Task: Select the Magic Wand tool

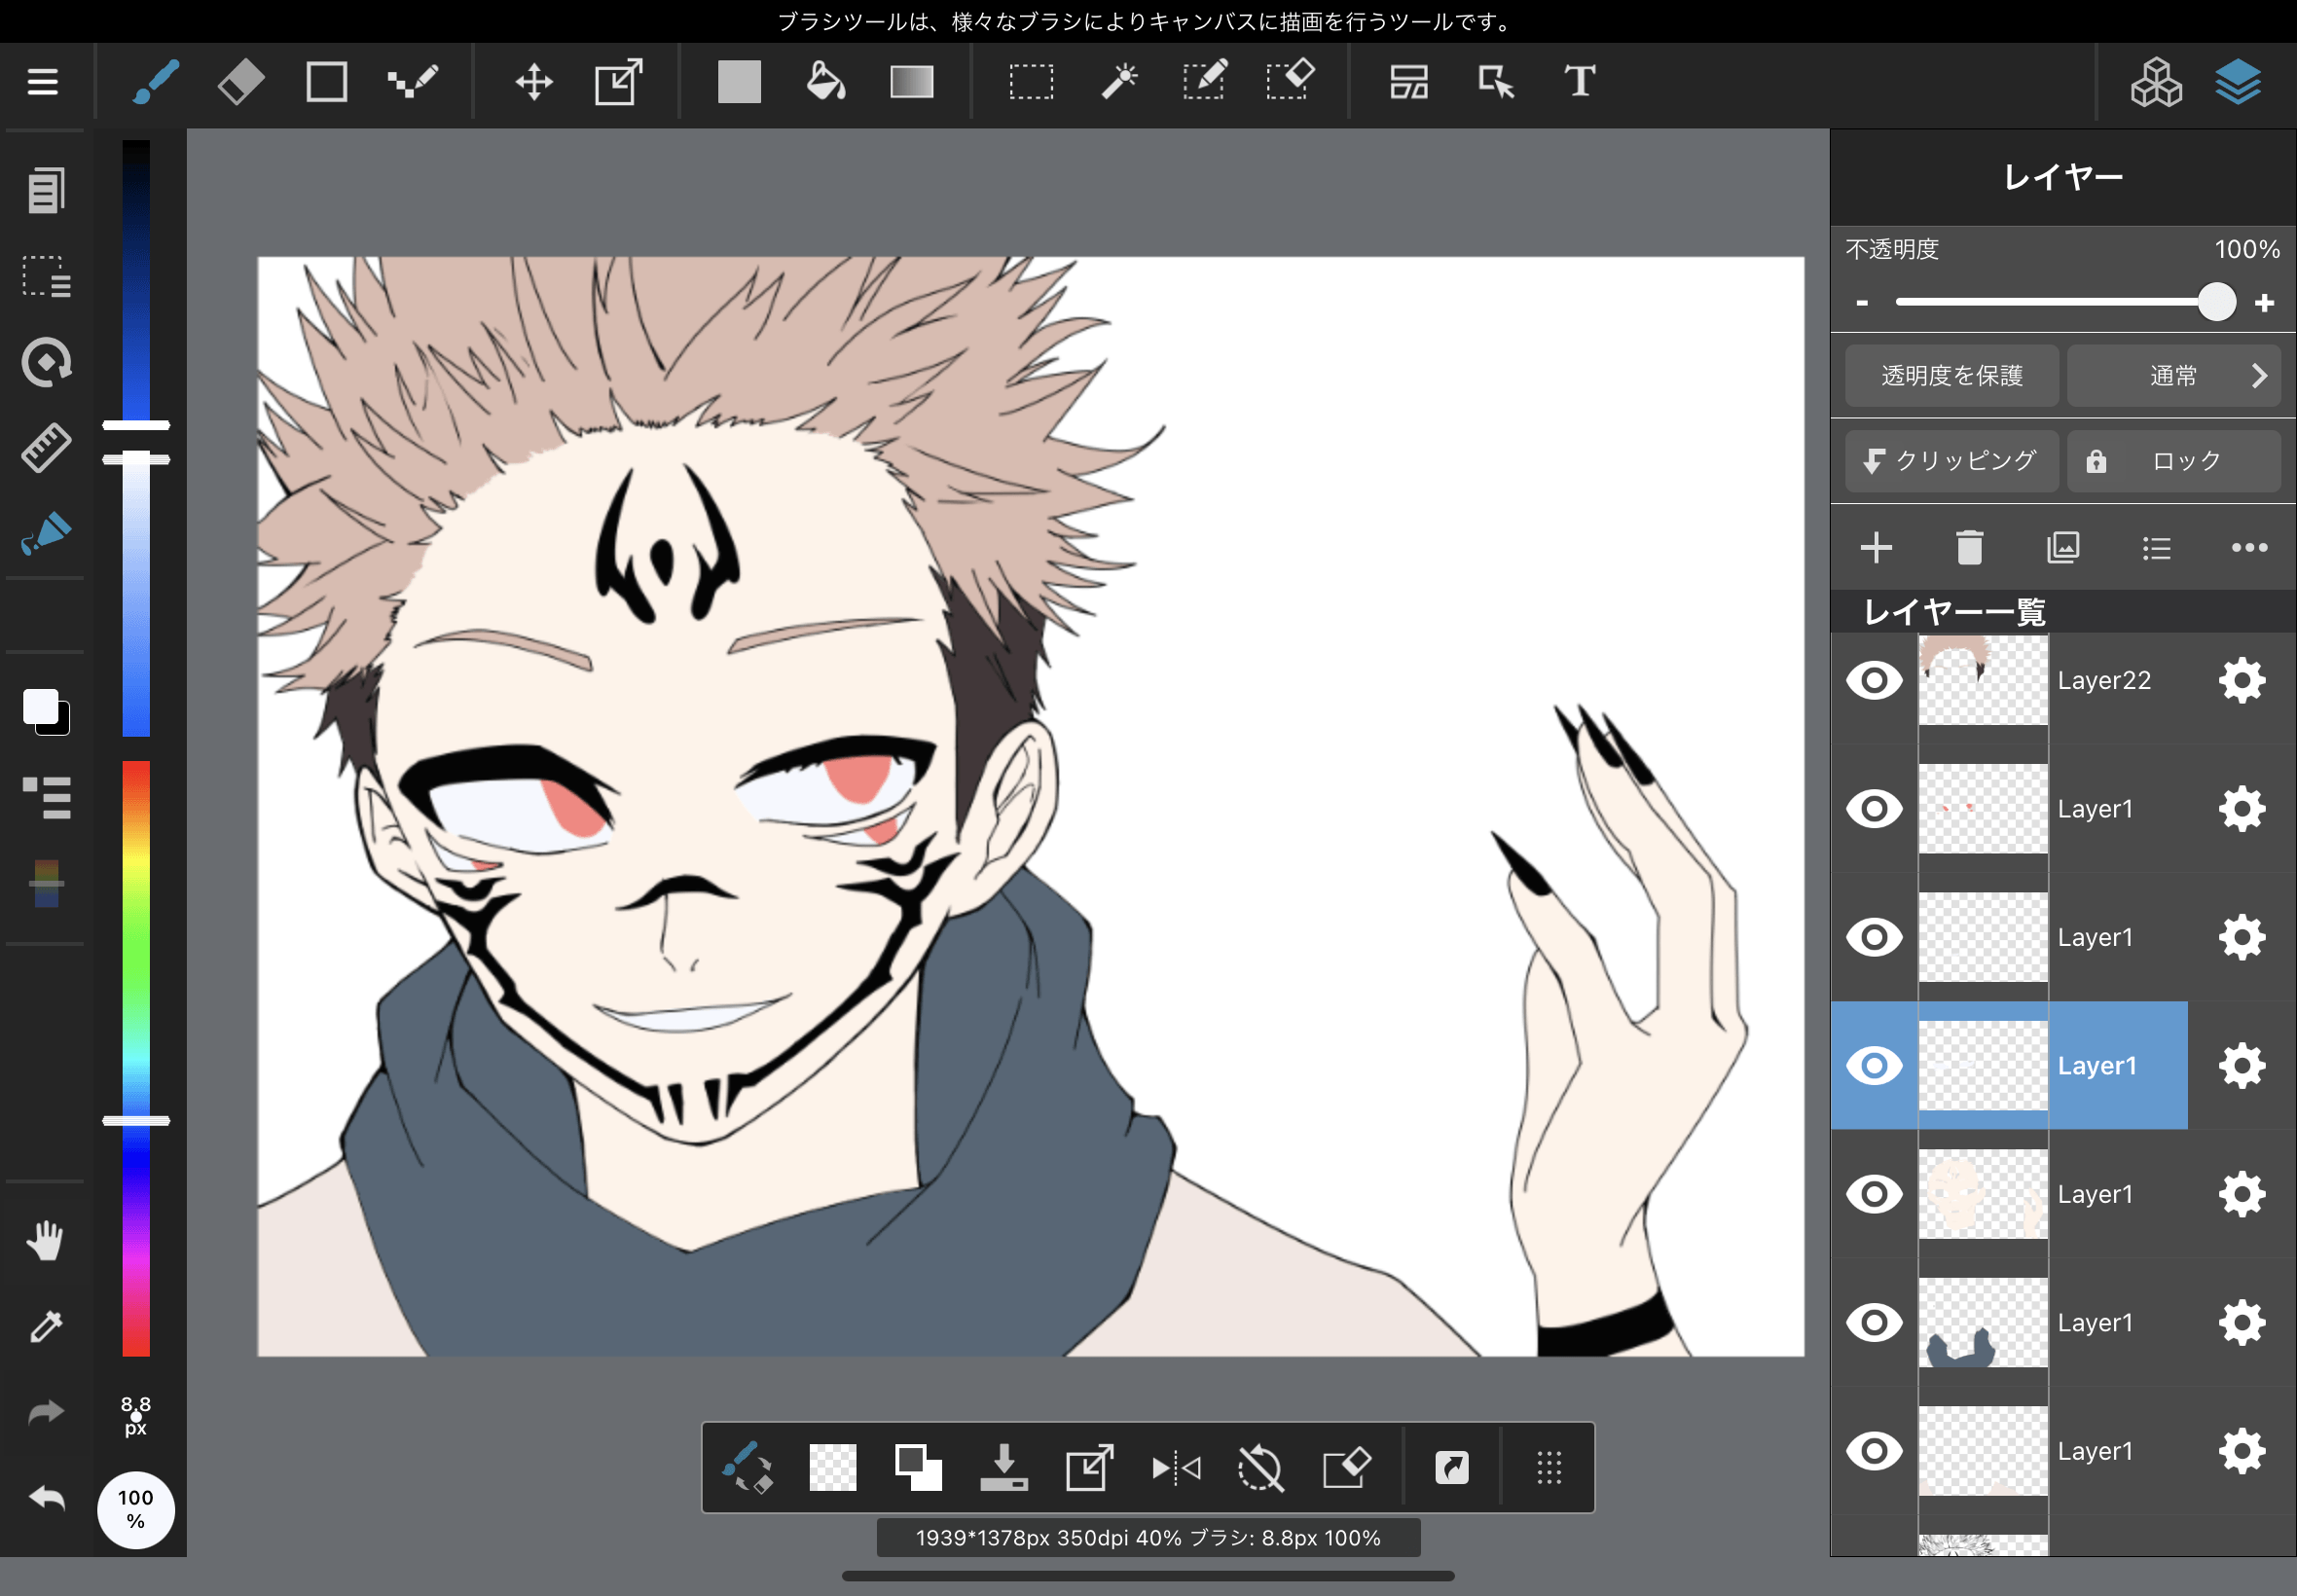Action: [x=1119, y=81]
